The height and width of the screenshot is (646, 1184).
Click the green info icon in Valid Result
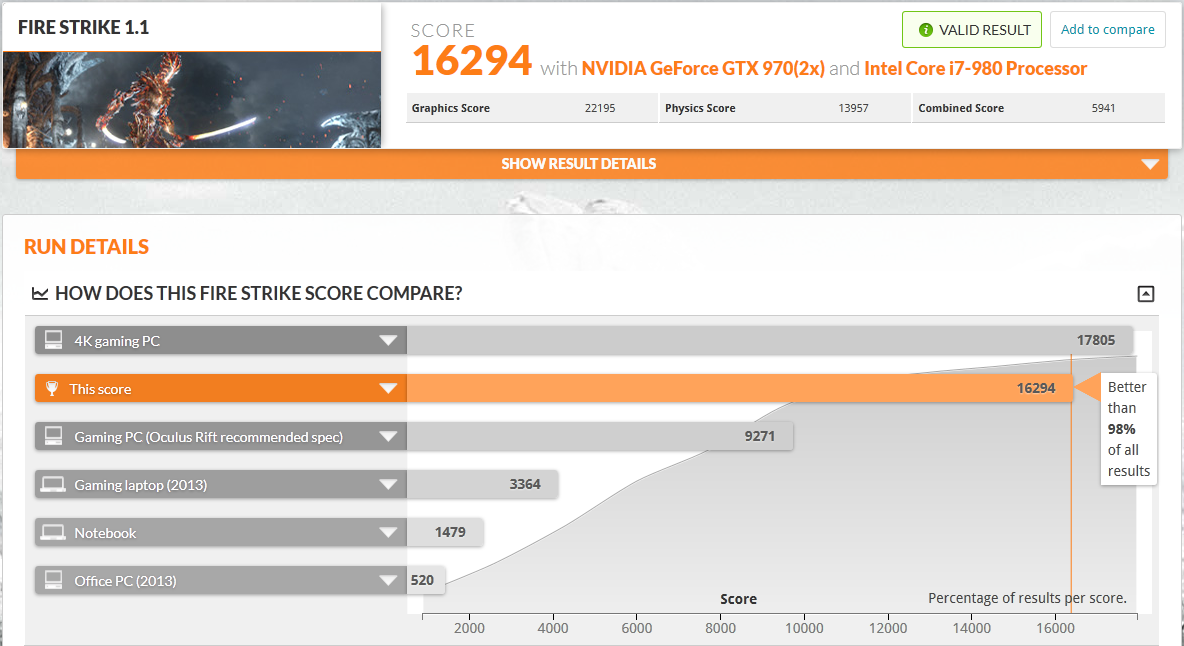click(925, 29)
